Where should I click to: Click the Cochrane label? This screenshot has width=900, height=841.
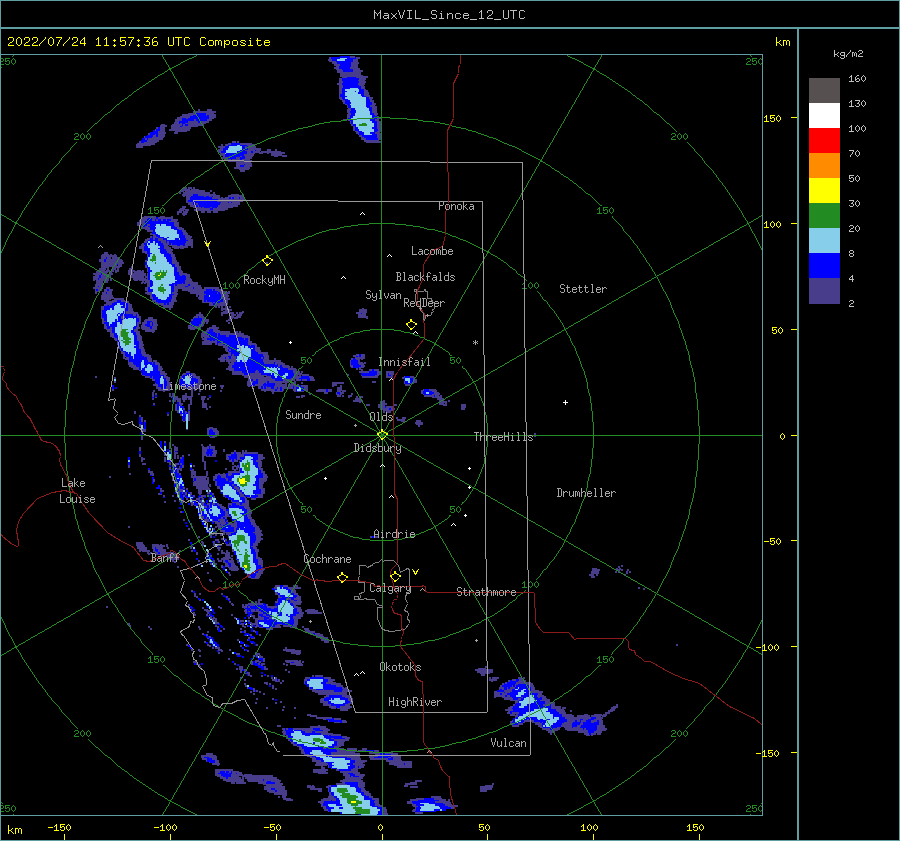327,559
